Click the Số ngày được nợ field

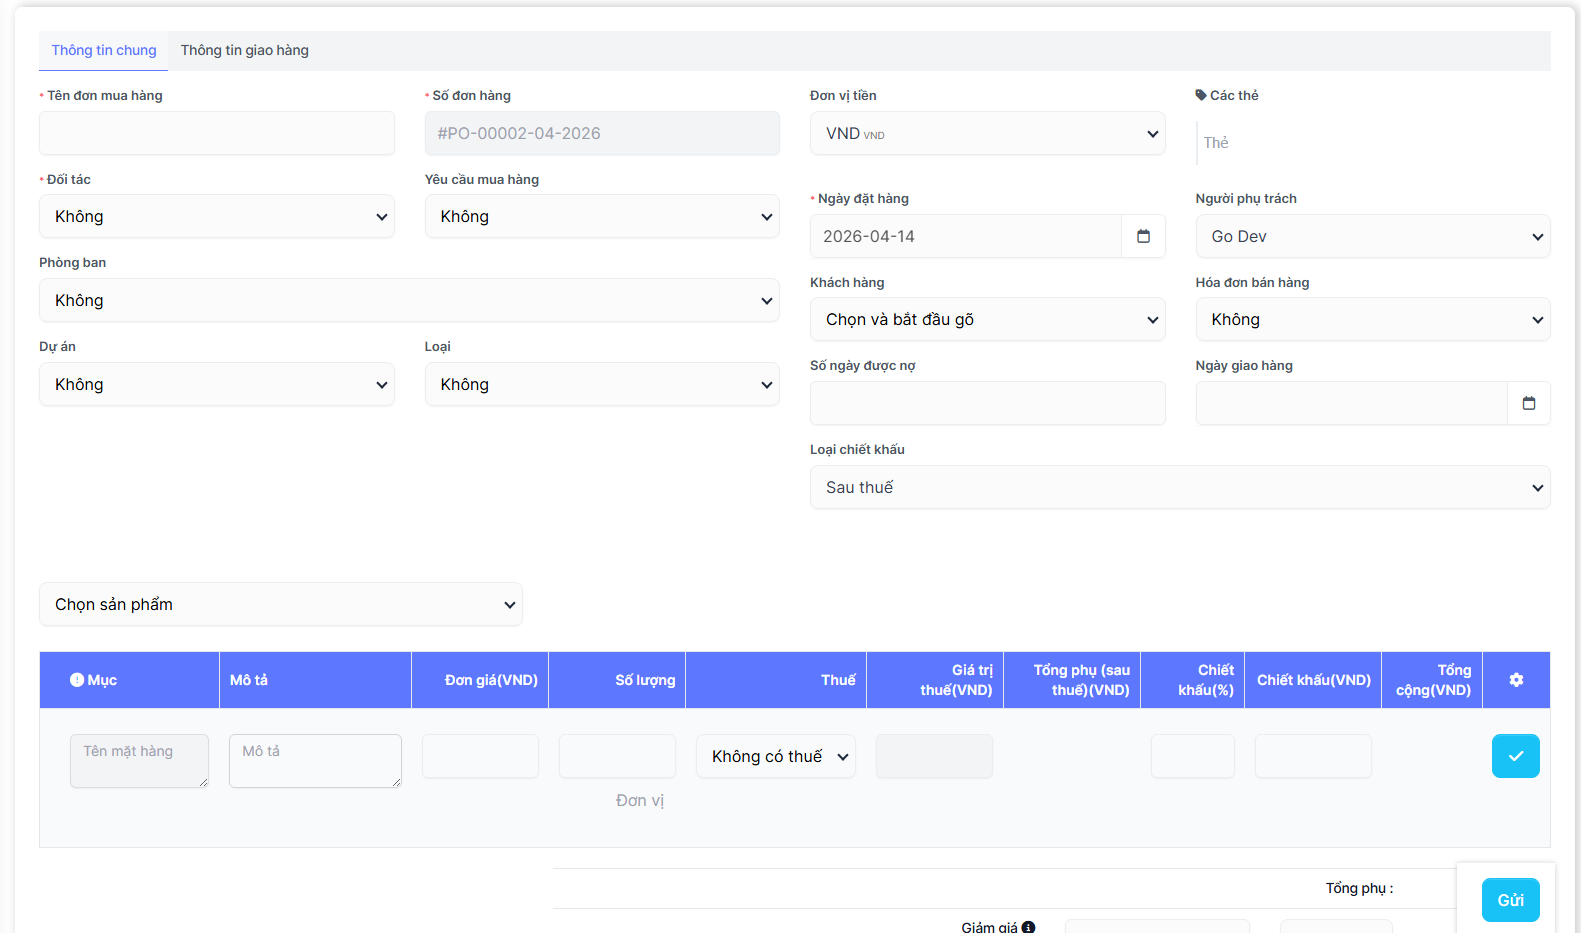pos(987,403)
